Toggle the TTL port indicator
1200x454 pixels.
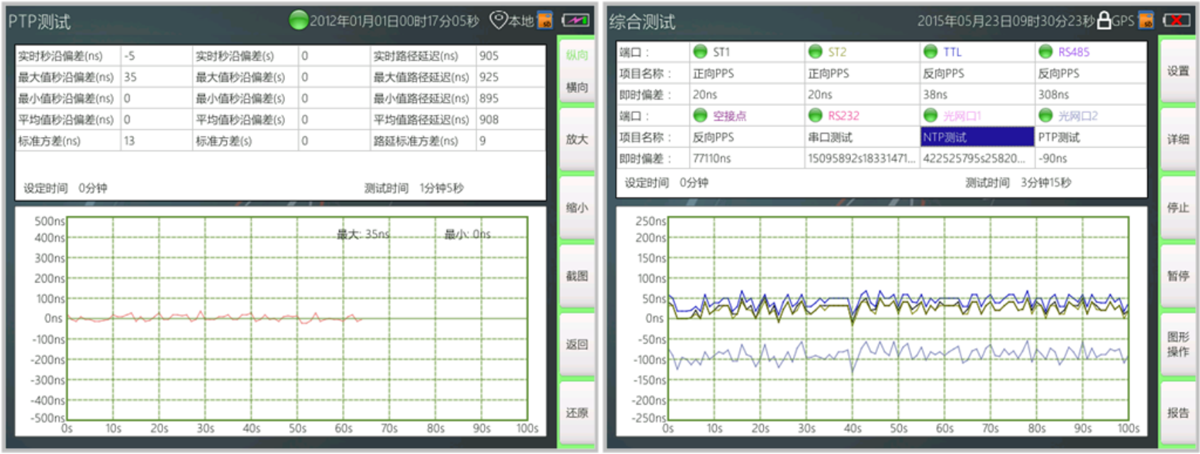pos(930,52)
